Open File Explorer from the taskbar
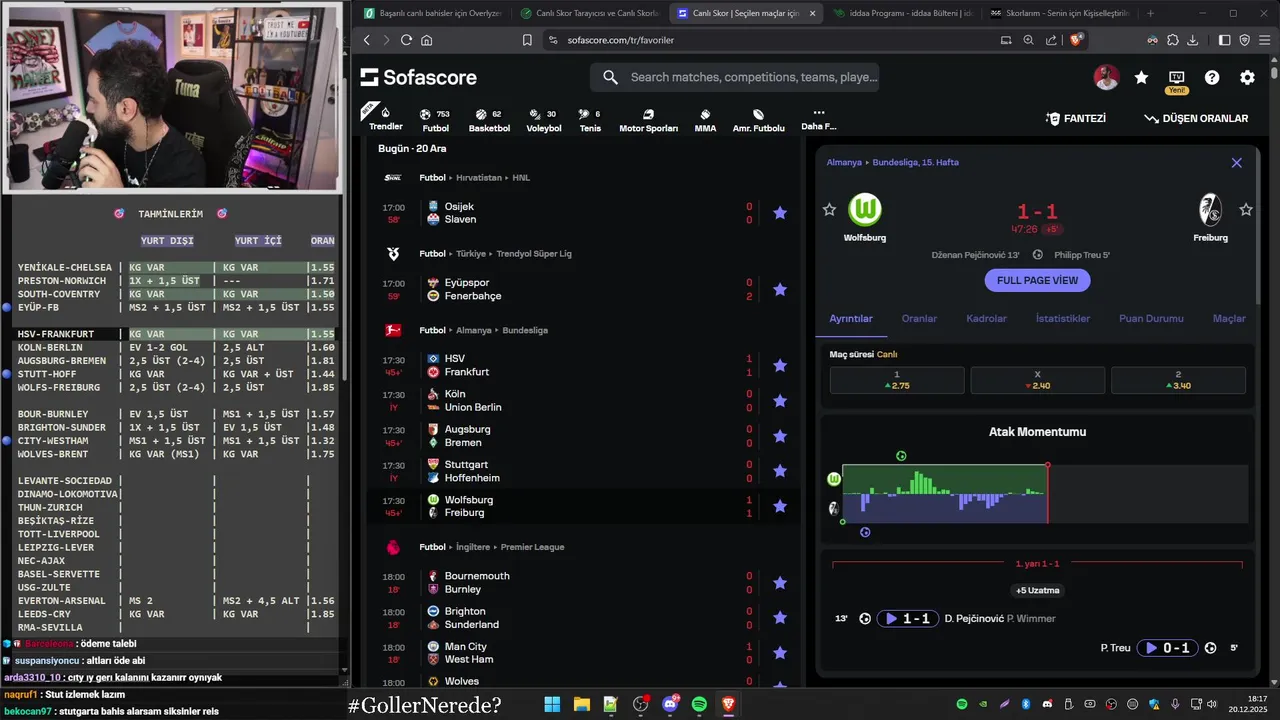The height and width of the screenshot is (720, 1280). pyautogui.click(x=581, y=705)
